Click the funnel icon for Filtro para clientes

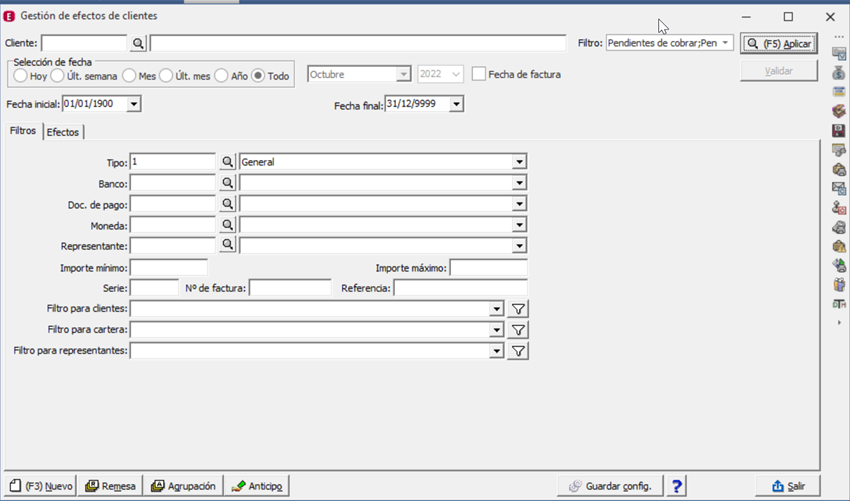click(518, 309)
